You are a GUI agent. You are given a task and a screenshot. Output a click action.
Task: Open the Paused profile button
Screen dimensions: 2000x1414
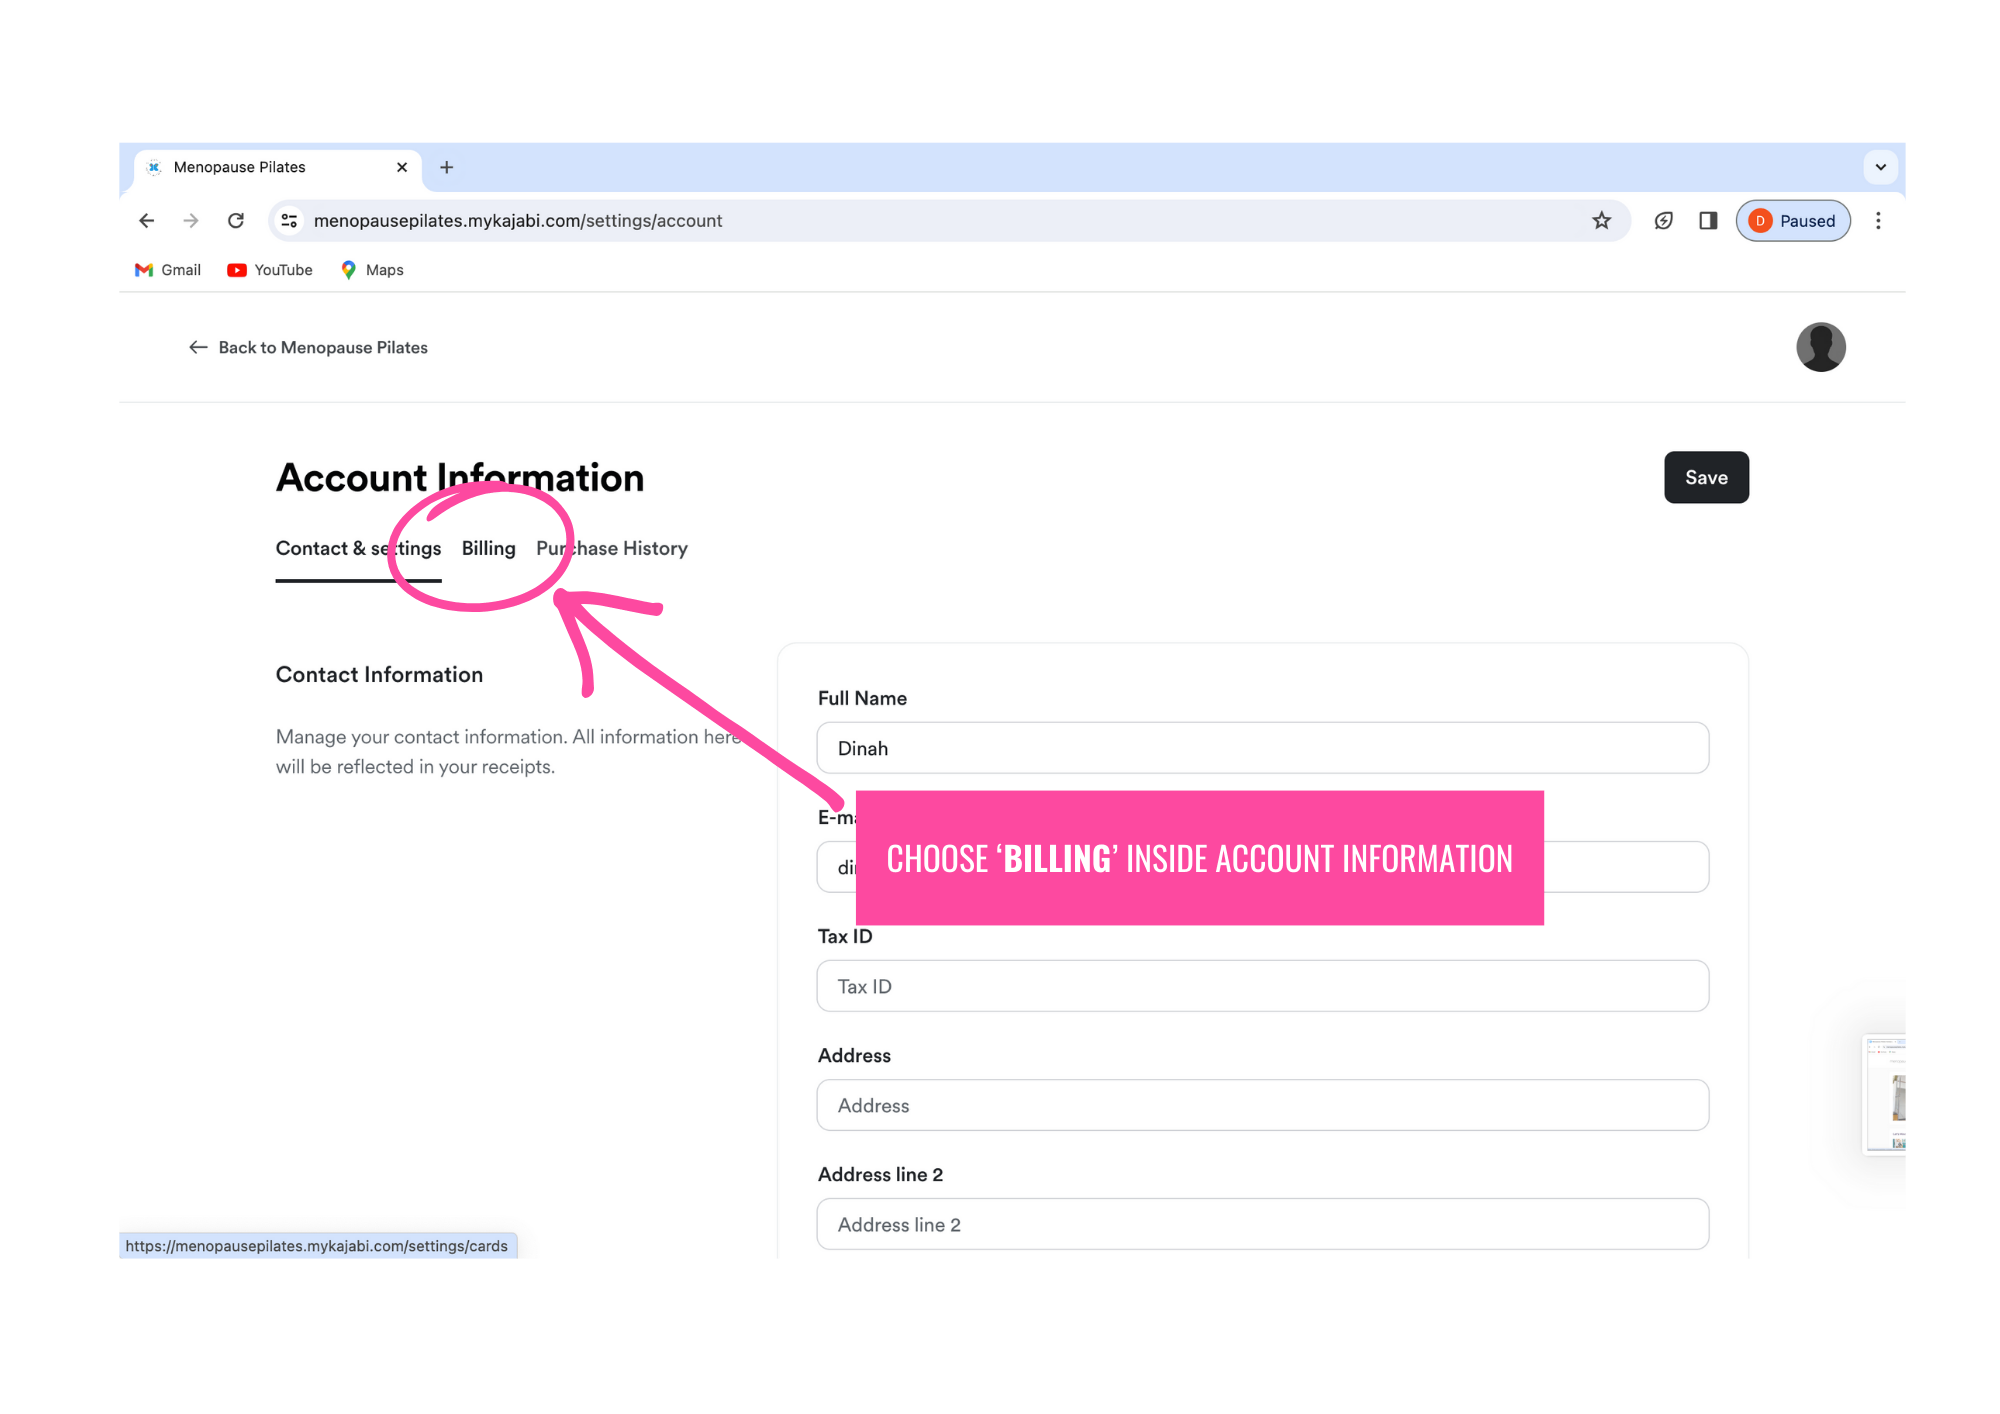click(x=1792, y=221)
